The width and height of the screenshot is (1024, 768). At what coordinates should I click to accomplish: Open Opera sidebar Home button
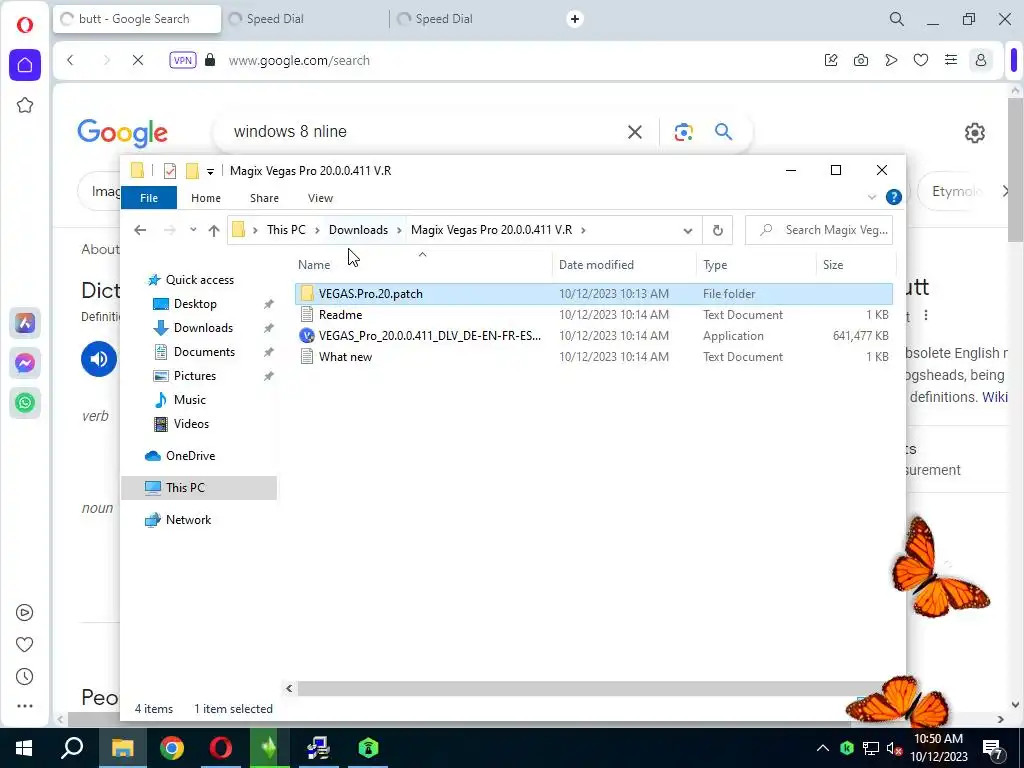25,65
